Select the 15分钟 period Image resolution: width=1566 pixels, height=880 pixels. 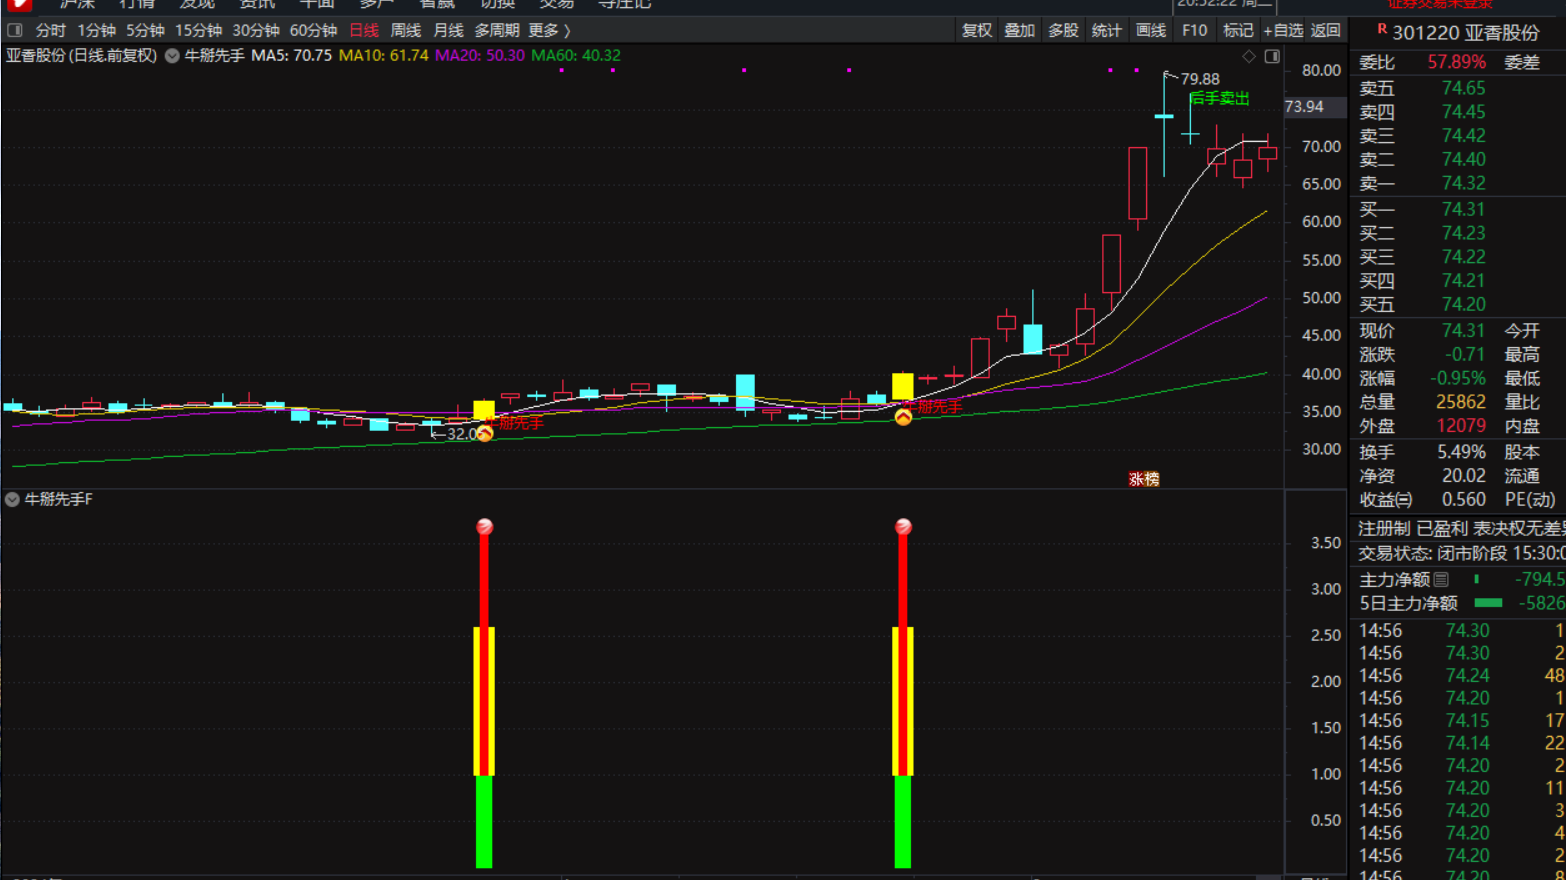click(x=198, y=31)
